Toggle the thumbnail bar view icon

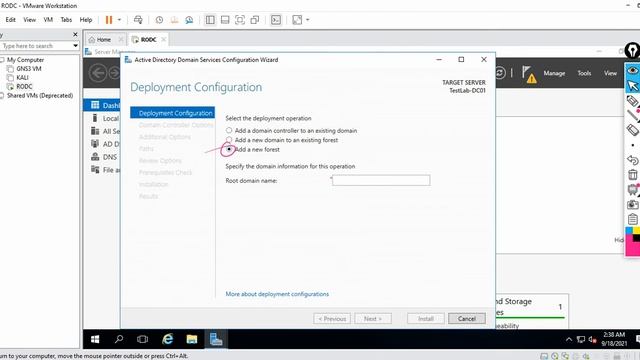[x=225, y=20]
